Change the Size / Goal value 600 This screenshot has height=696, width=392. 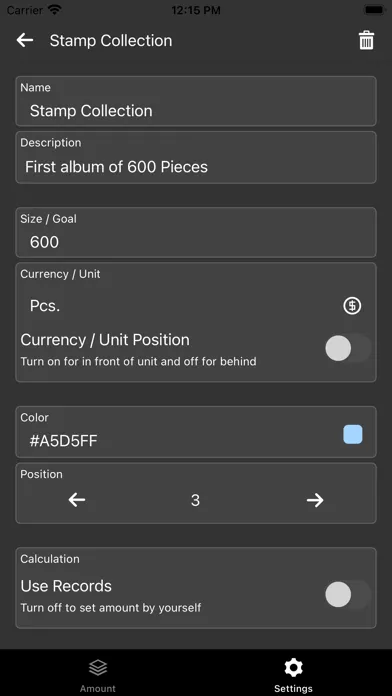point(196,232)
